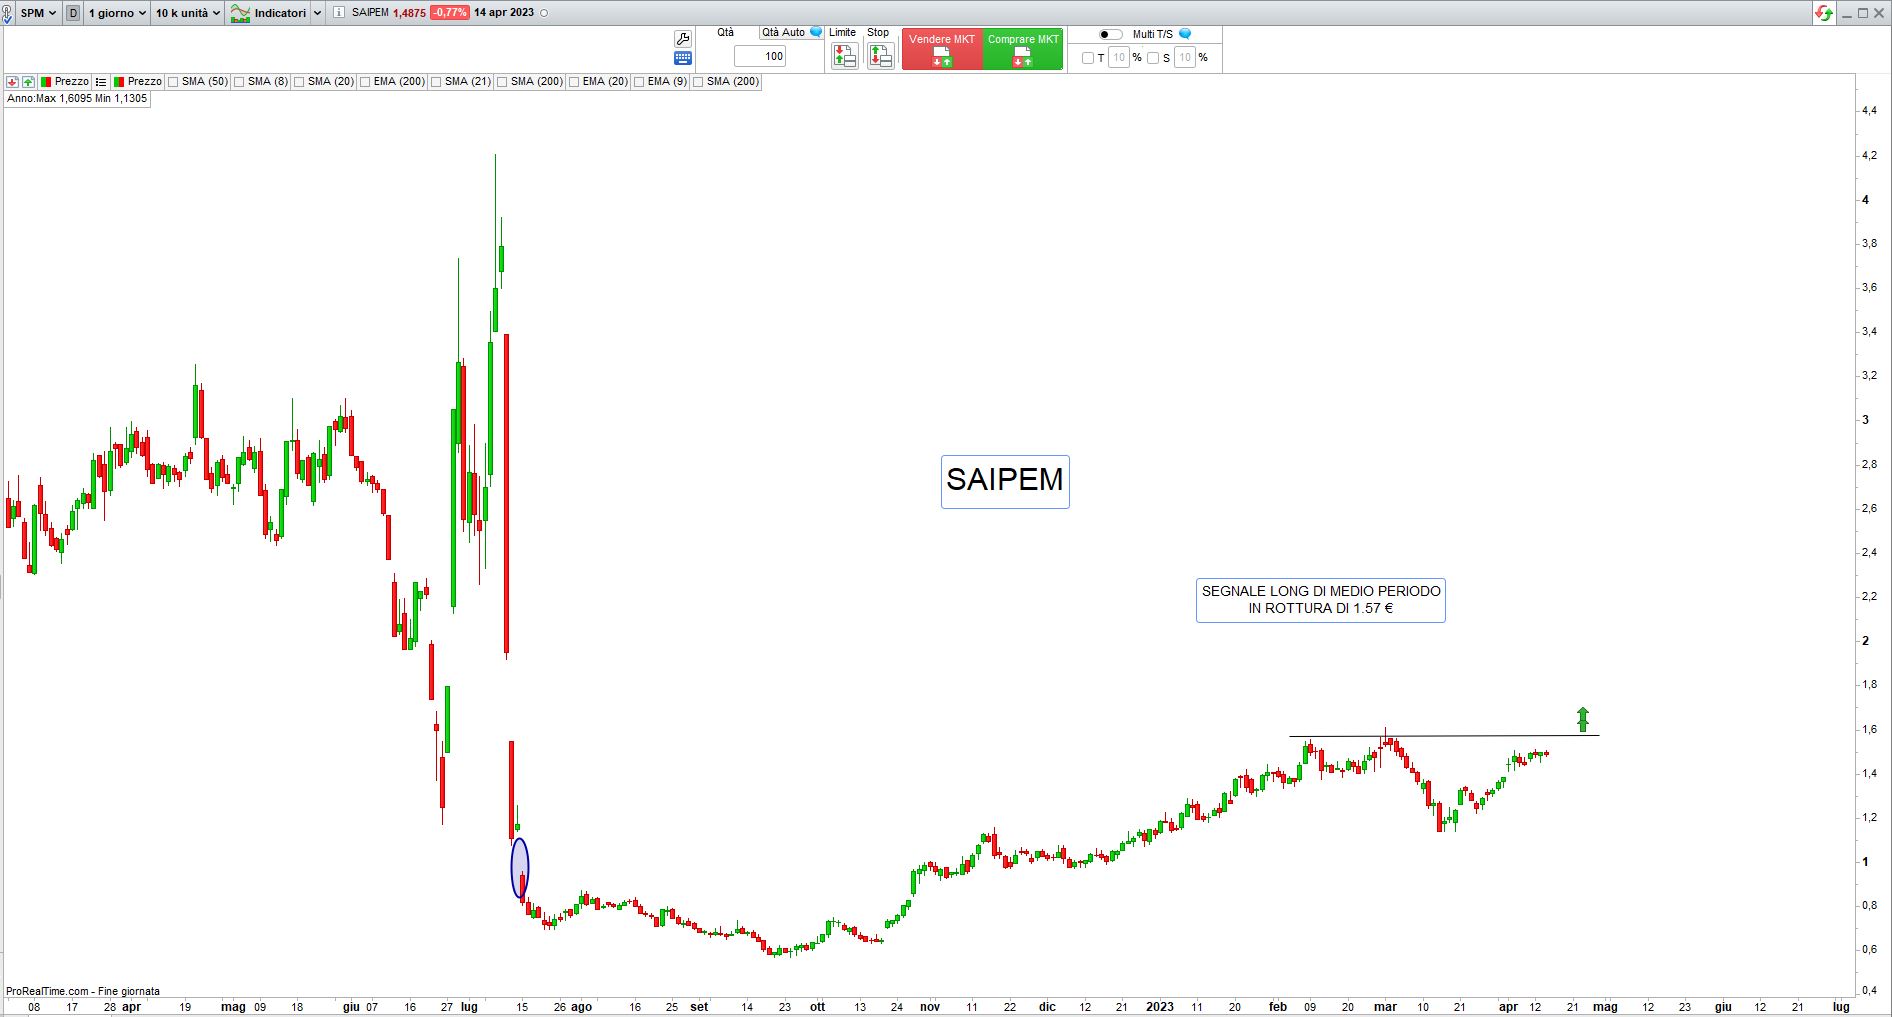The image size is (1892, 1017).
Task: Click the list icon between Prezzo labels
Action: click(x=101, y=82)
